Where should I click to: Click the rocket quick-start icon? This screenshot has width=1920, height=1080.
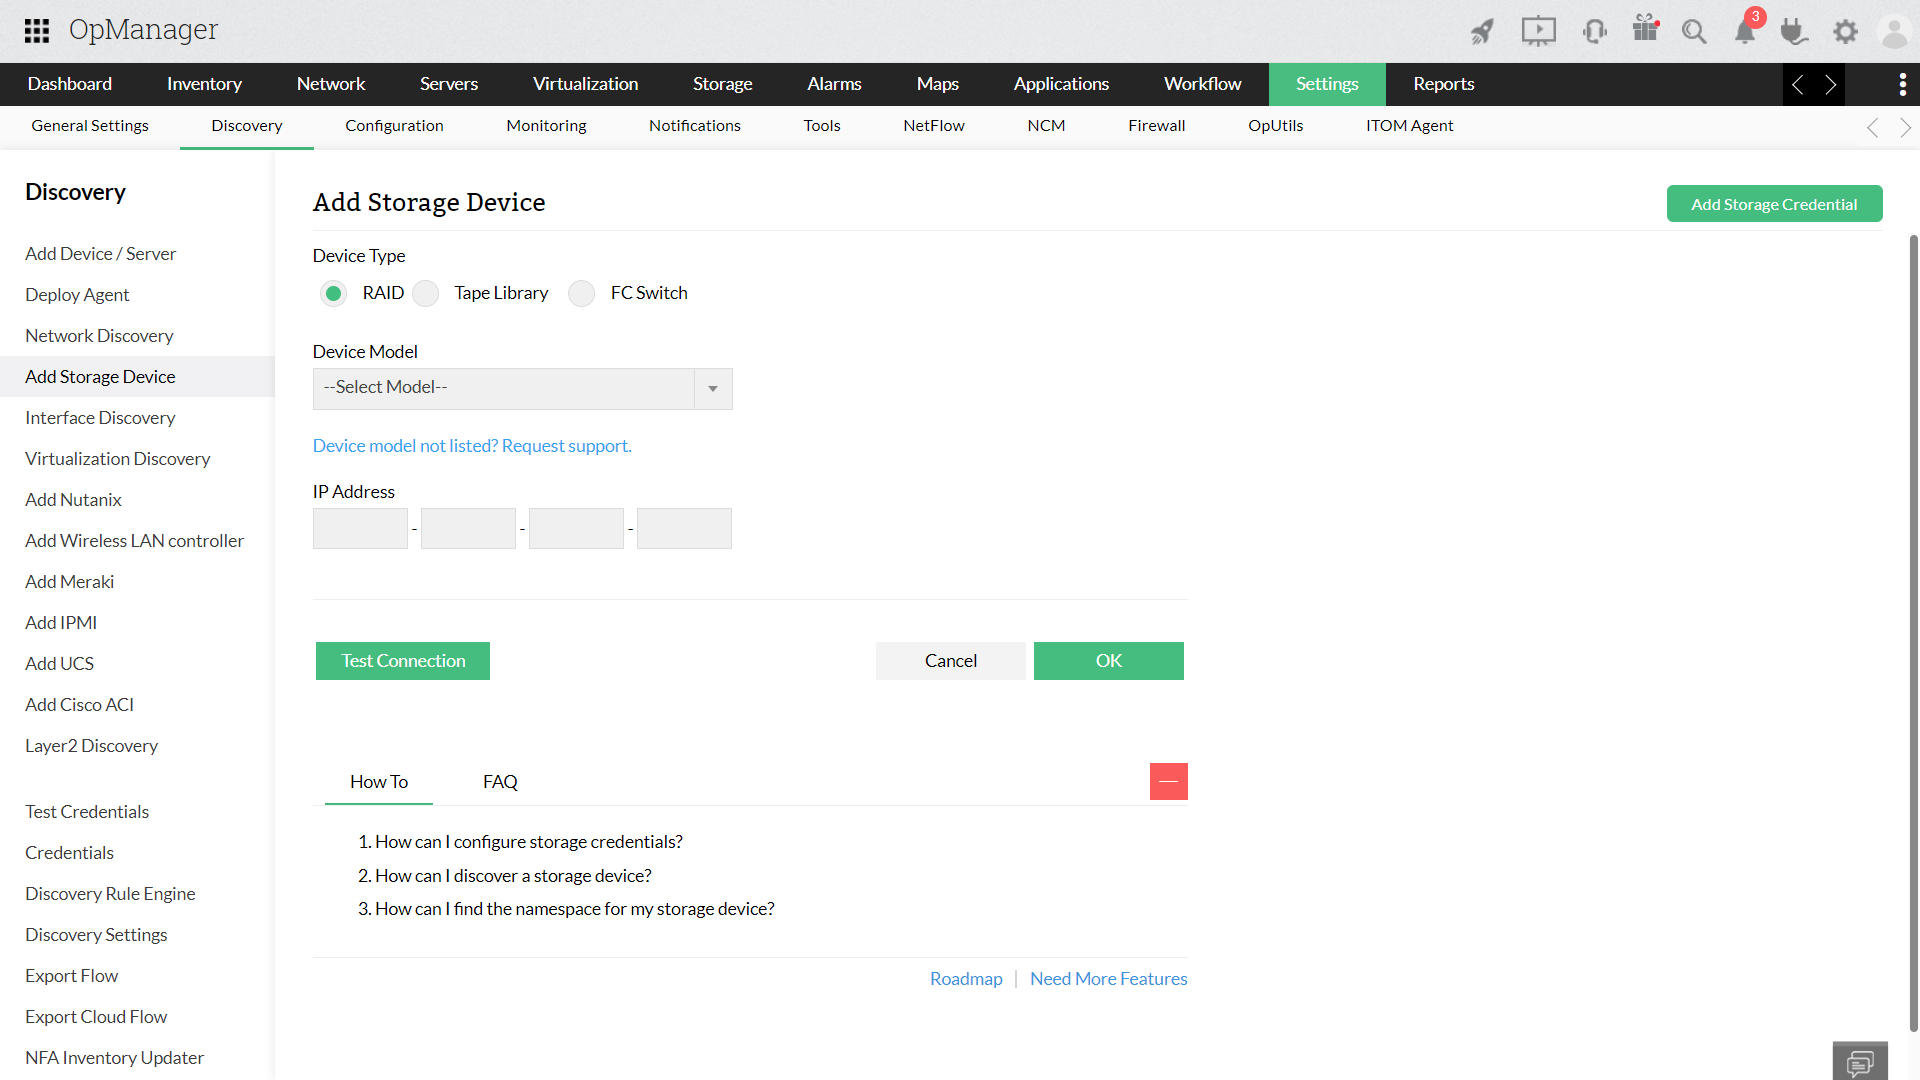[1482, 32]
